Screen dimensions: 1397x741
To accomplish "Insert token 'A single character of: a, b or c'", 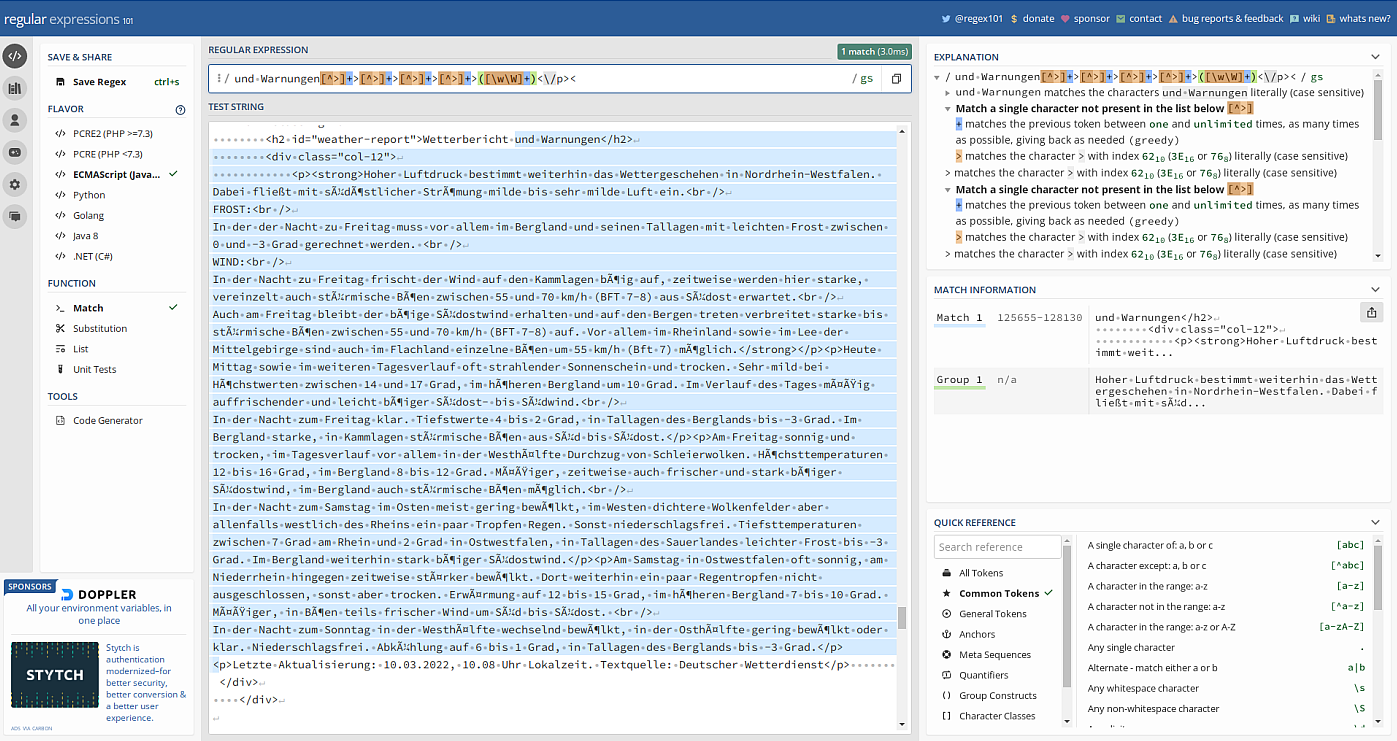I will (1226, 545).
